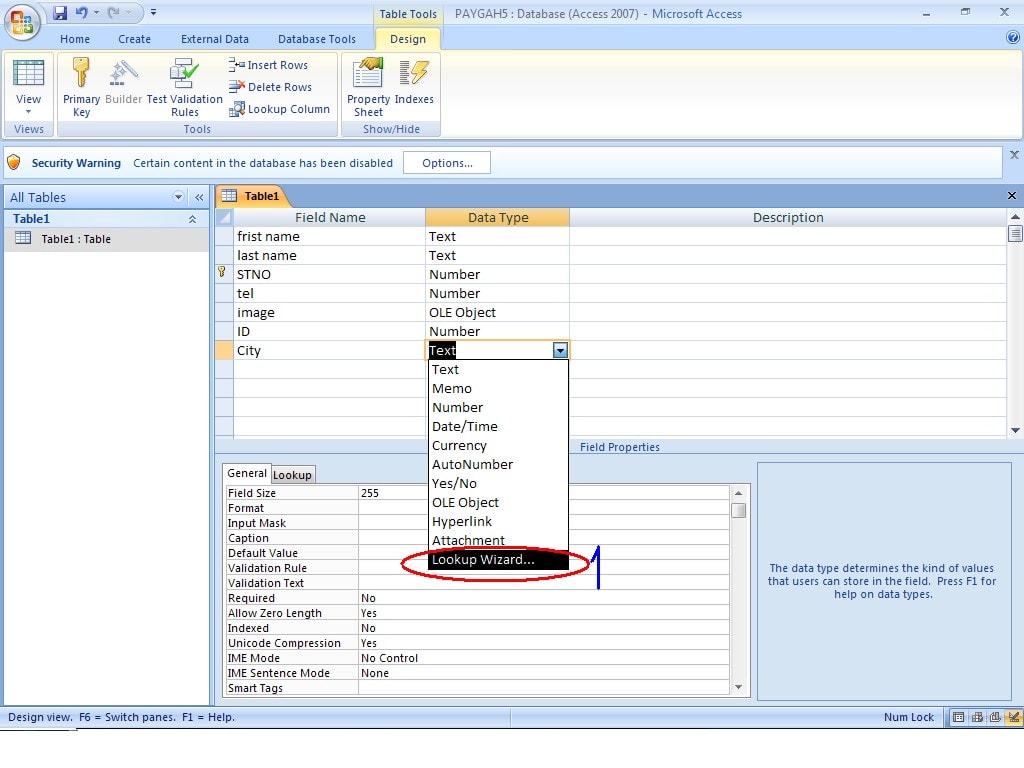Screen dimensions: 1024x768
Task: Open the Indexes window
Action: [x=414, y=86]
